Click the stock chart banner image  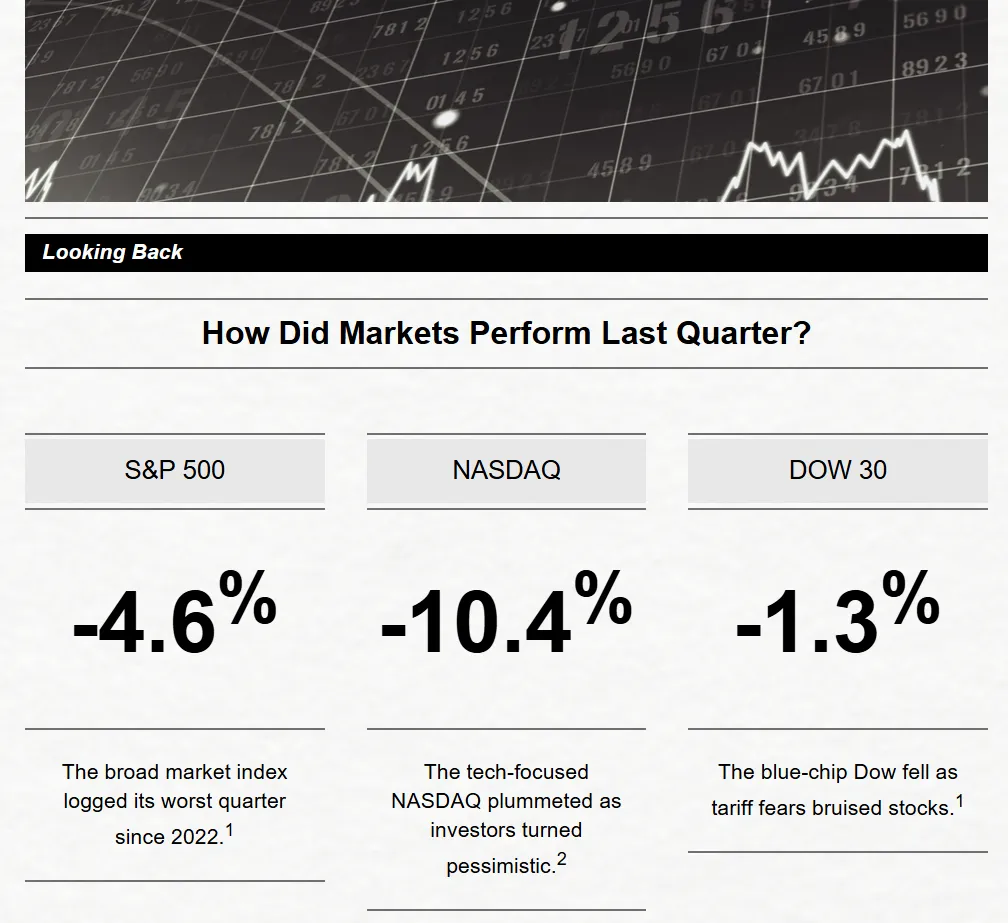click(506, 101)
